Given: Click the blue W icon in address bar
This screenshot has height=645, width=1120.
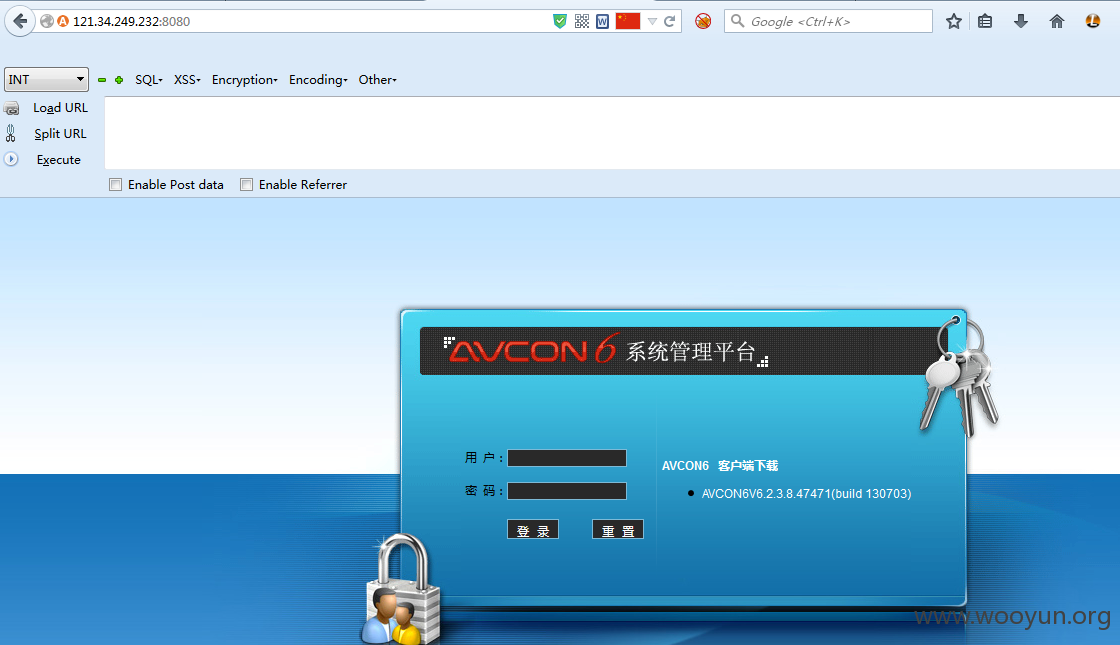Looking at the screenshot, I should 603,21.
